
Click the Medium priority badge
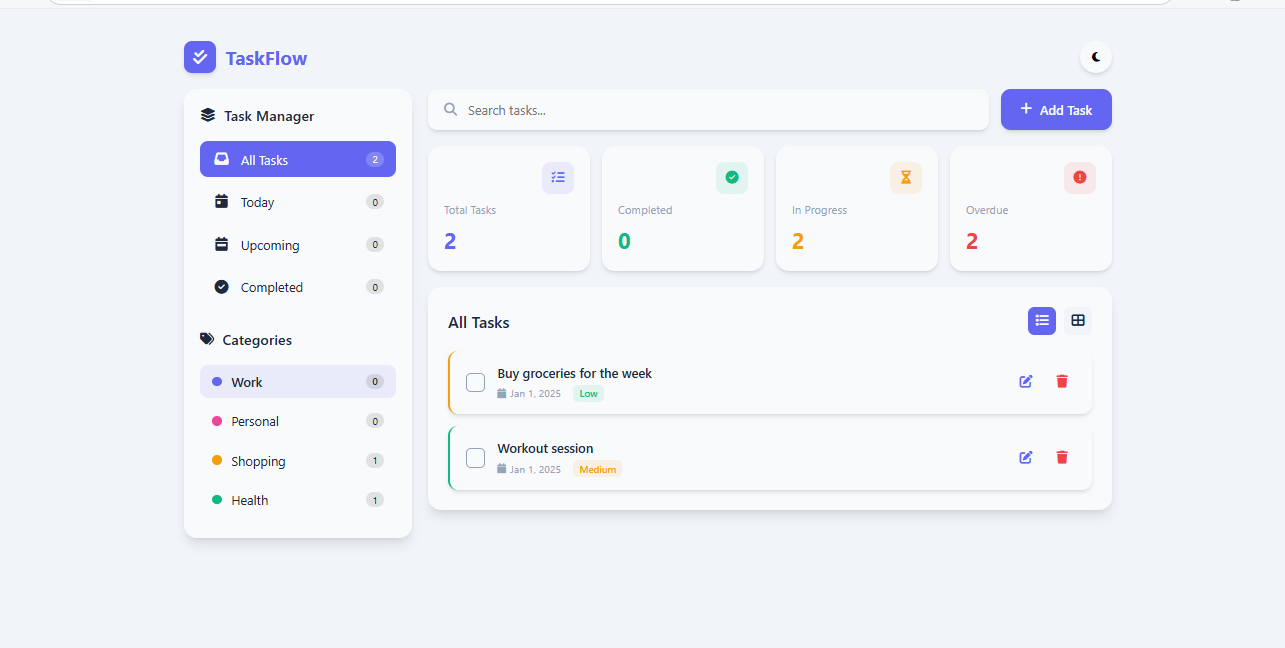click(x=597, y=469)
